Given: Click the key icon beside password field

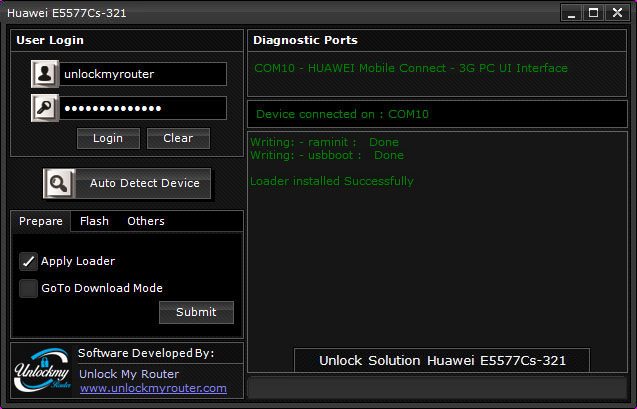Looking at the screenshot, I should 45,108.
